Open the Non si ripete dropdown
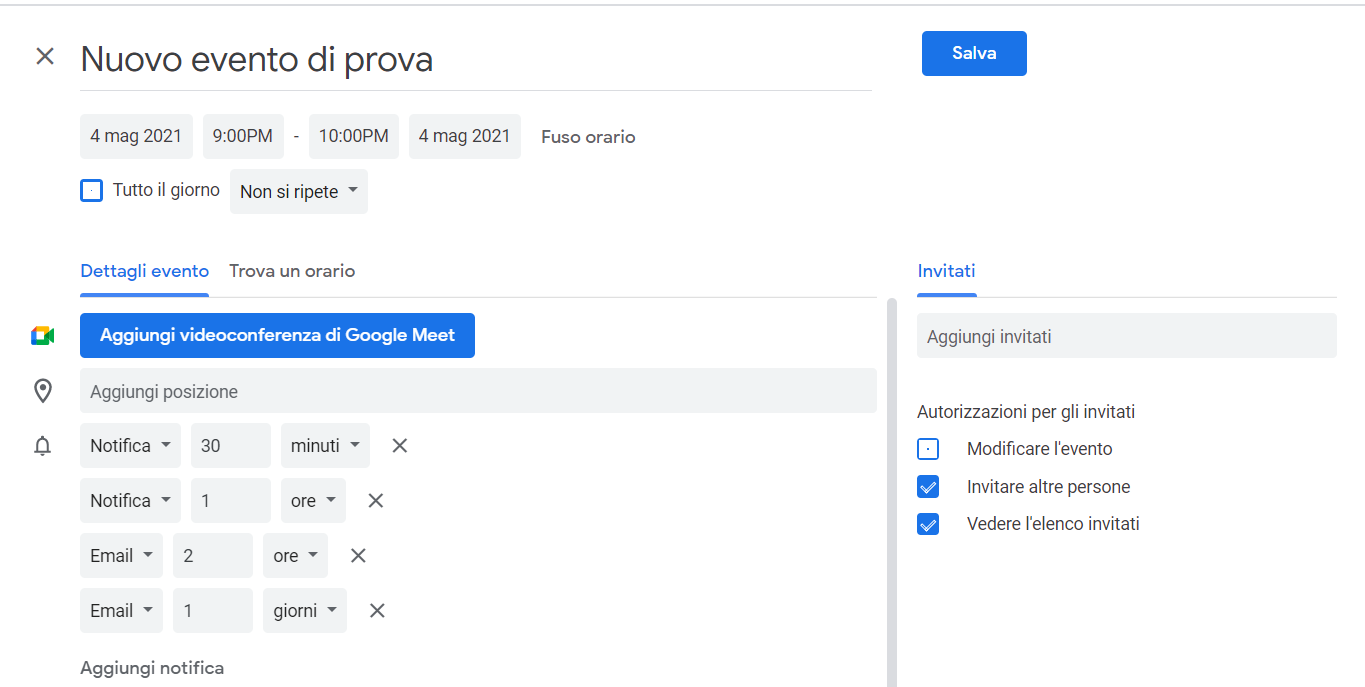This screenshot has width=1365, height=687. coord(299,192)
